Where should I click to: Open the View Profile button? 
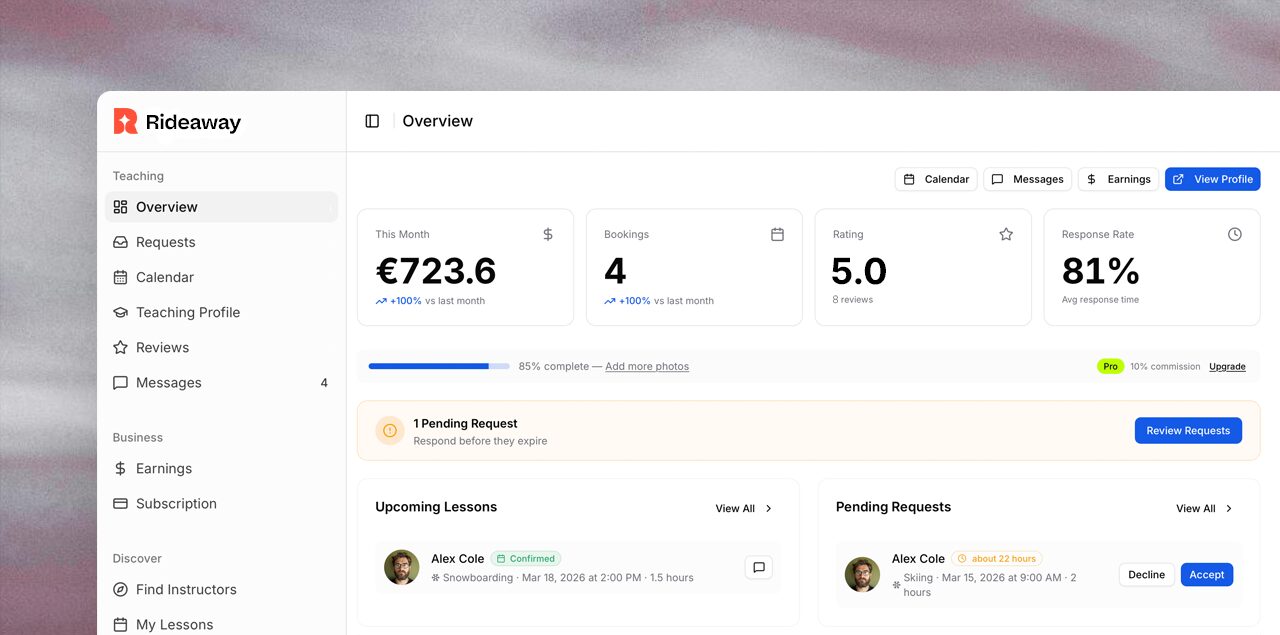(1212, 179)
